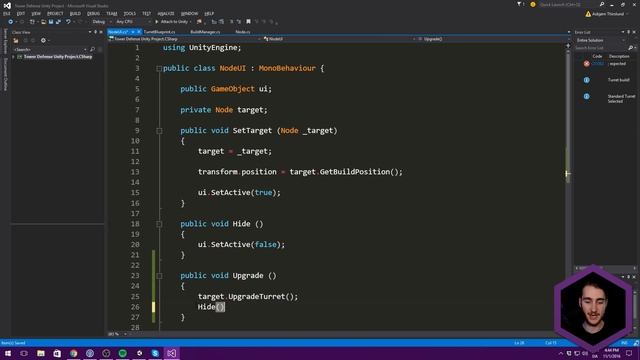640x360 pixels.
Task: Collapse the SetTarget method outlining region
Action: pyautogui.click(x=159, y=131)
